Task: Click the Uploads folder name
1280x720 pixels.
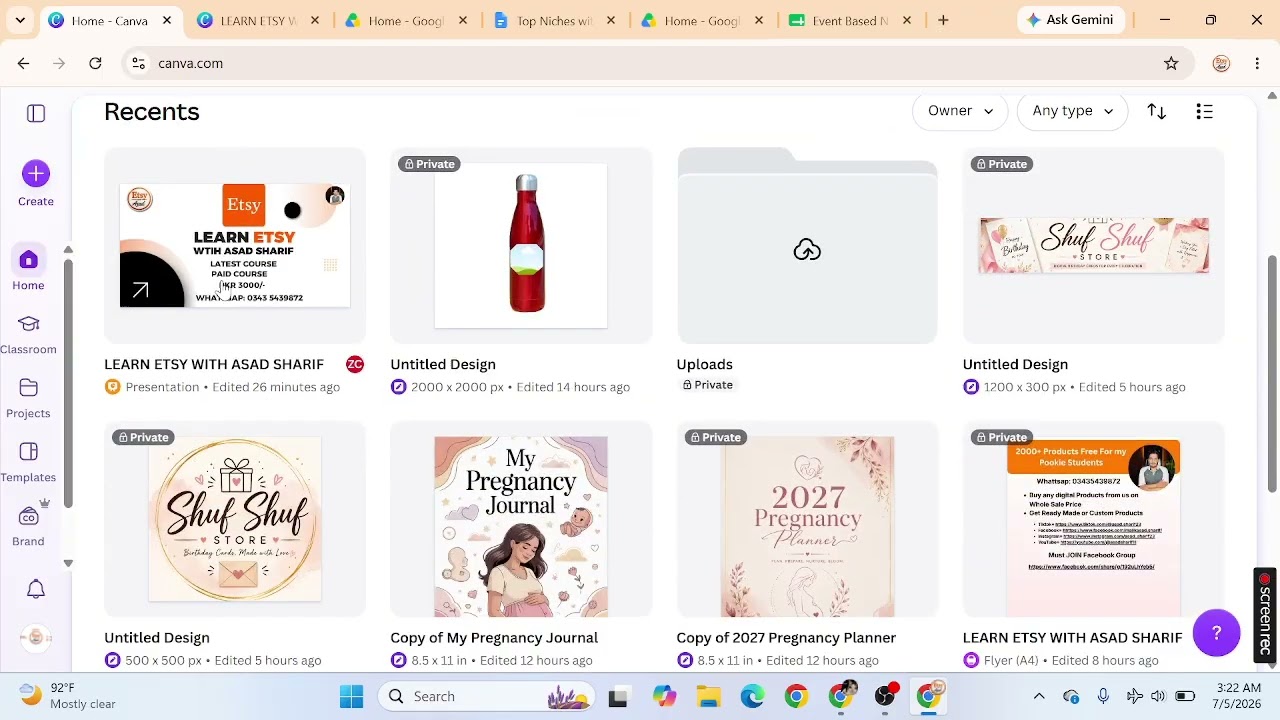Action: point(704,364)
